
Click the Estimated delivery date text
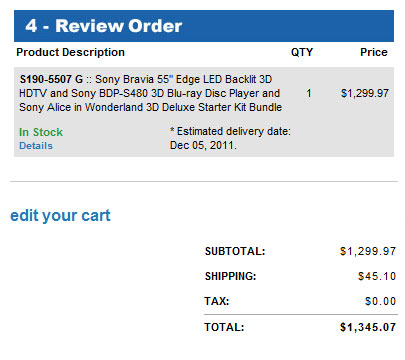click(230, 131)
